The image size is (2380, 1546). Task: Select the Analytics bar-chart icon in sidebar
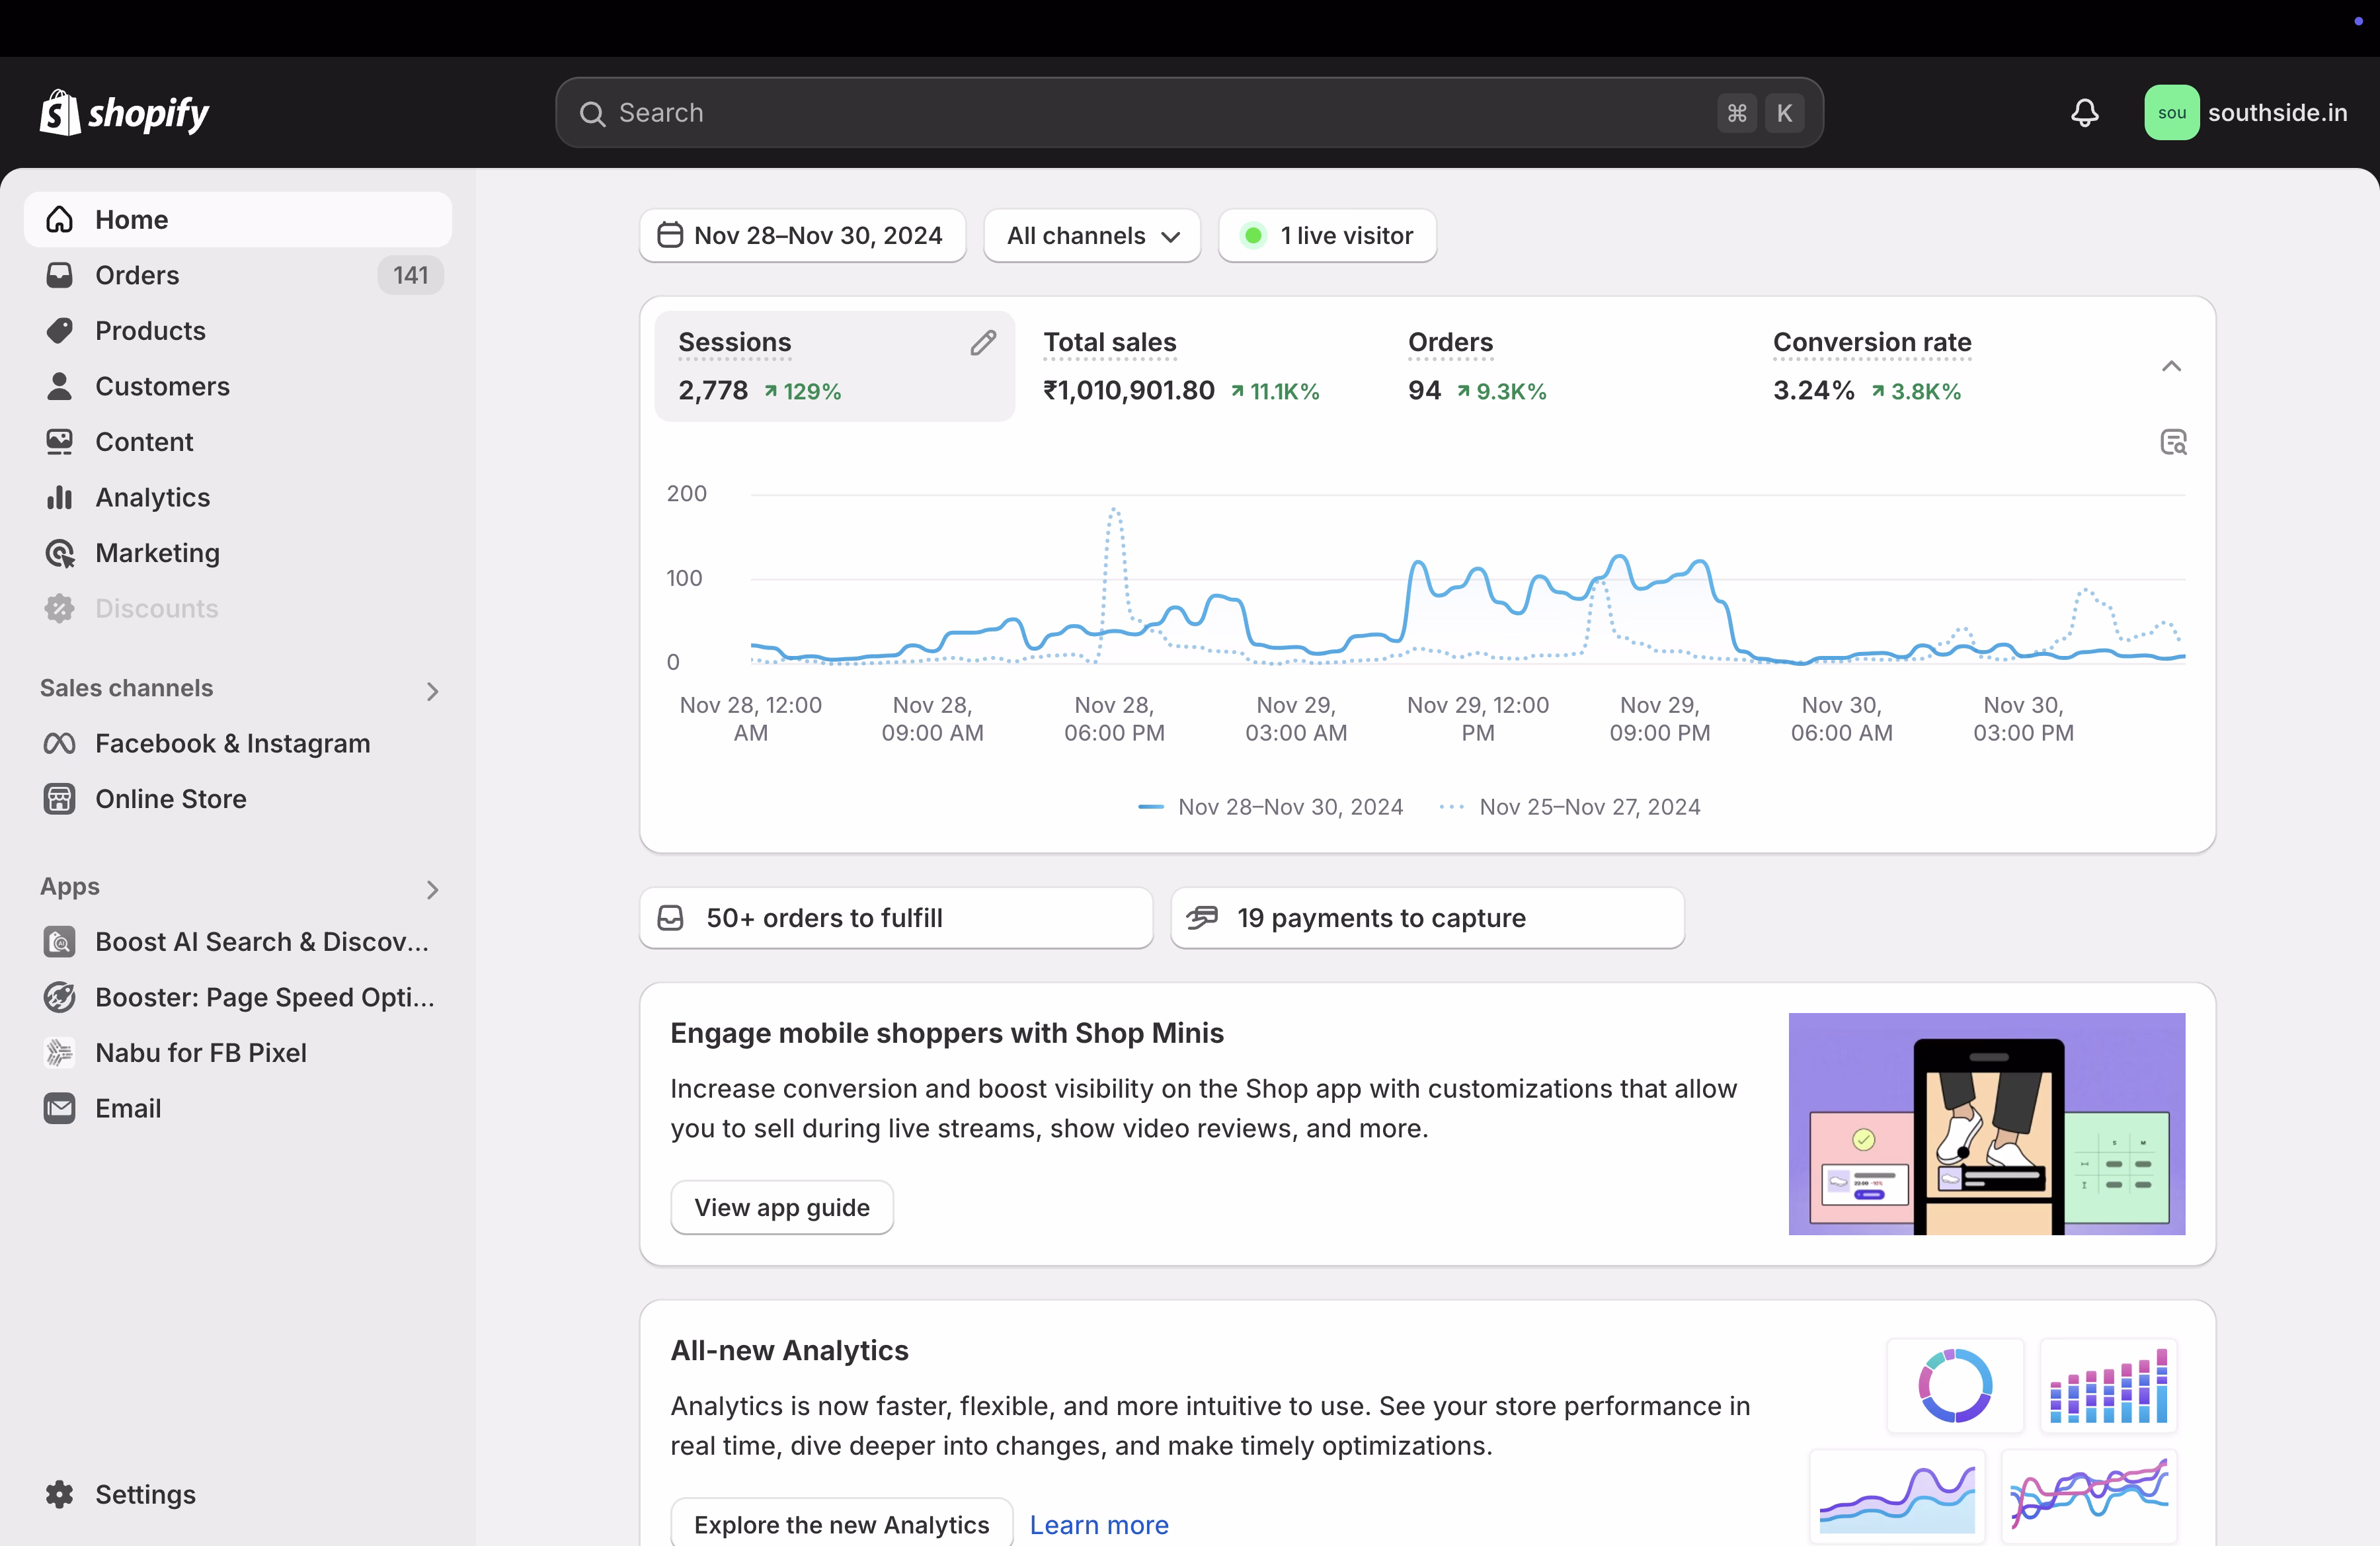59,497
